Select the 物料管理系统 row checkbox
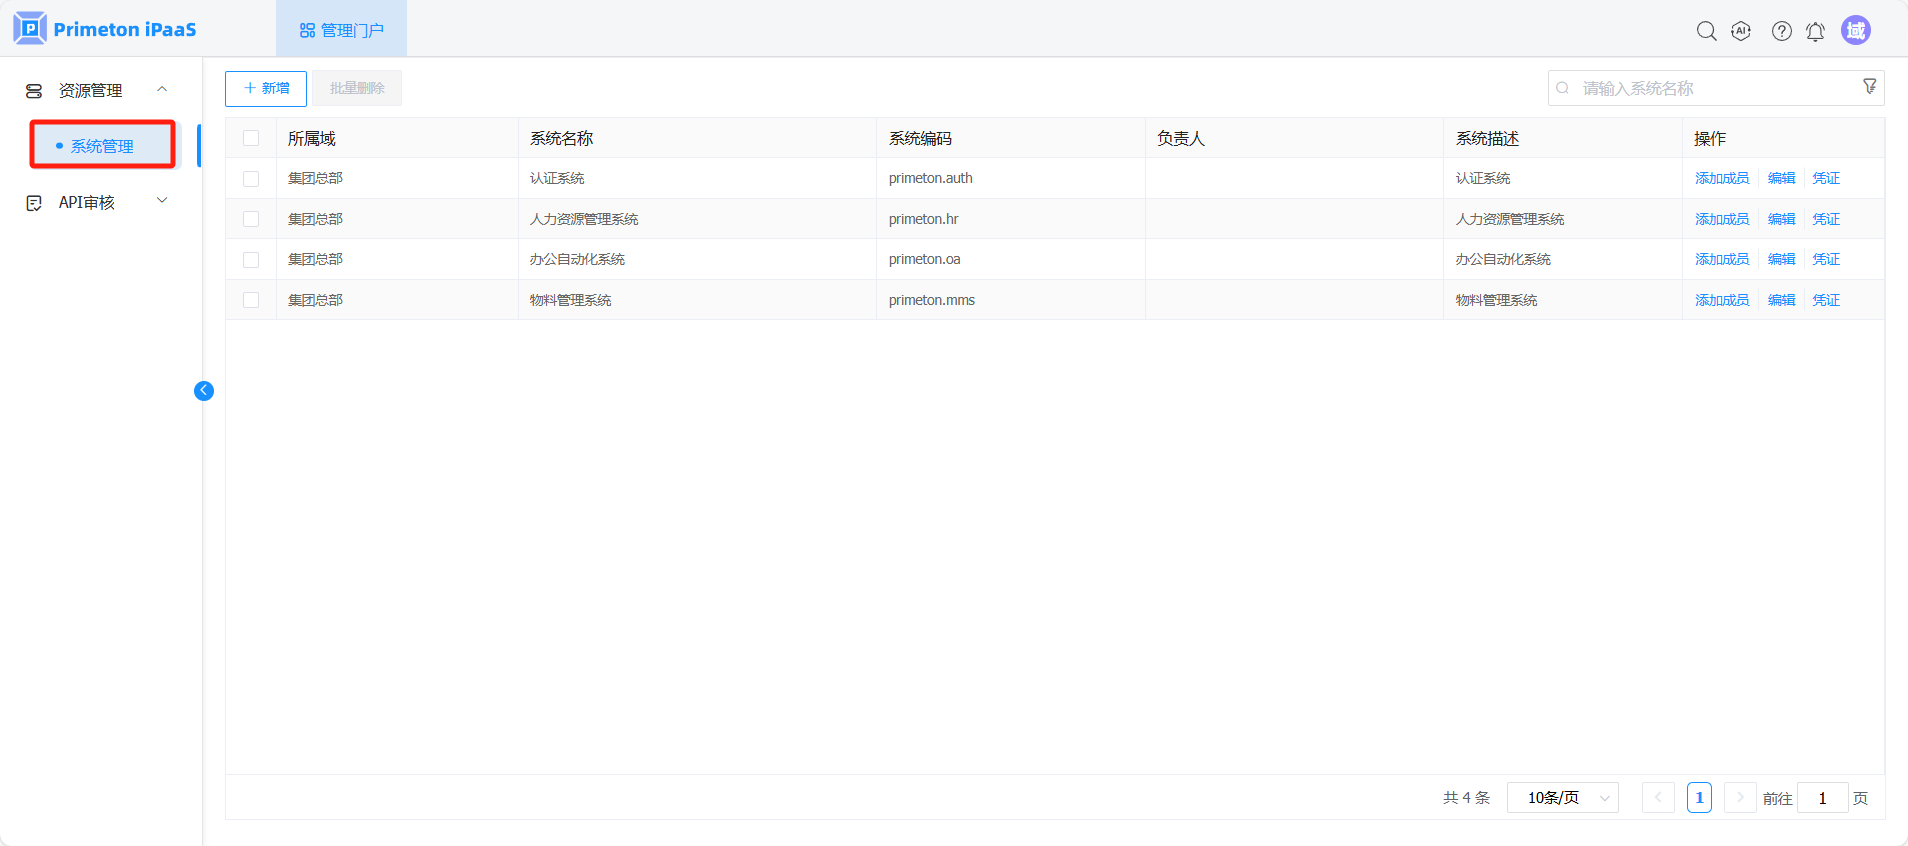Viewport: 1908px width, 846px height. [x=251, y=300]
